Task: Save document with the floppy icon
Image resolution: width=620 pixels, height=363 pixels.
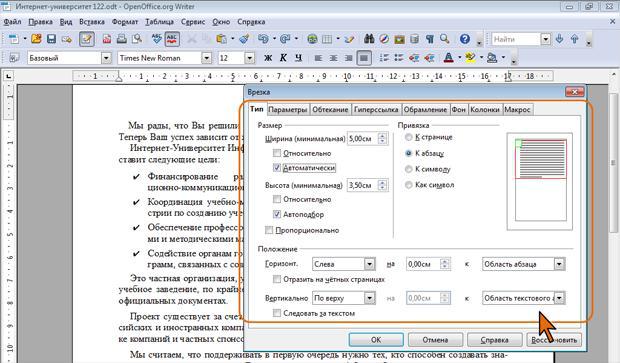Action: pyautogui.click(x=51, y=39)
